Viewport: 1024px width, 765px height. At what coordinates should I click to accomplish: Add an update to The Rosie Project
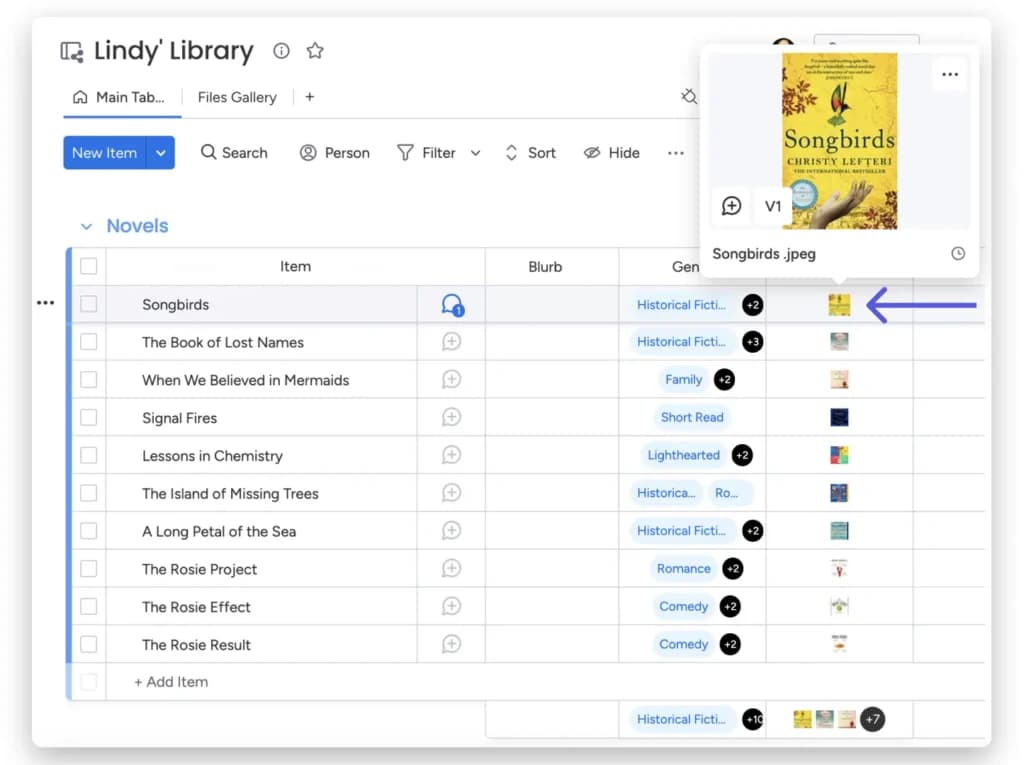[451, 569]
